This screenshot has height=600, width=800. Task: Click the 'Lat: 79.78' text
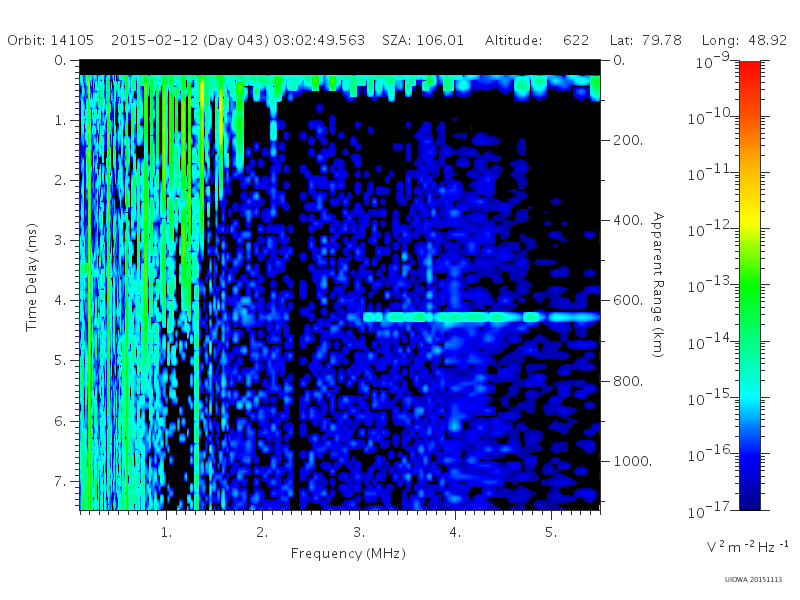click(645, 40)
